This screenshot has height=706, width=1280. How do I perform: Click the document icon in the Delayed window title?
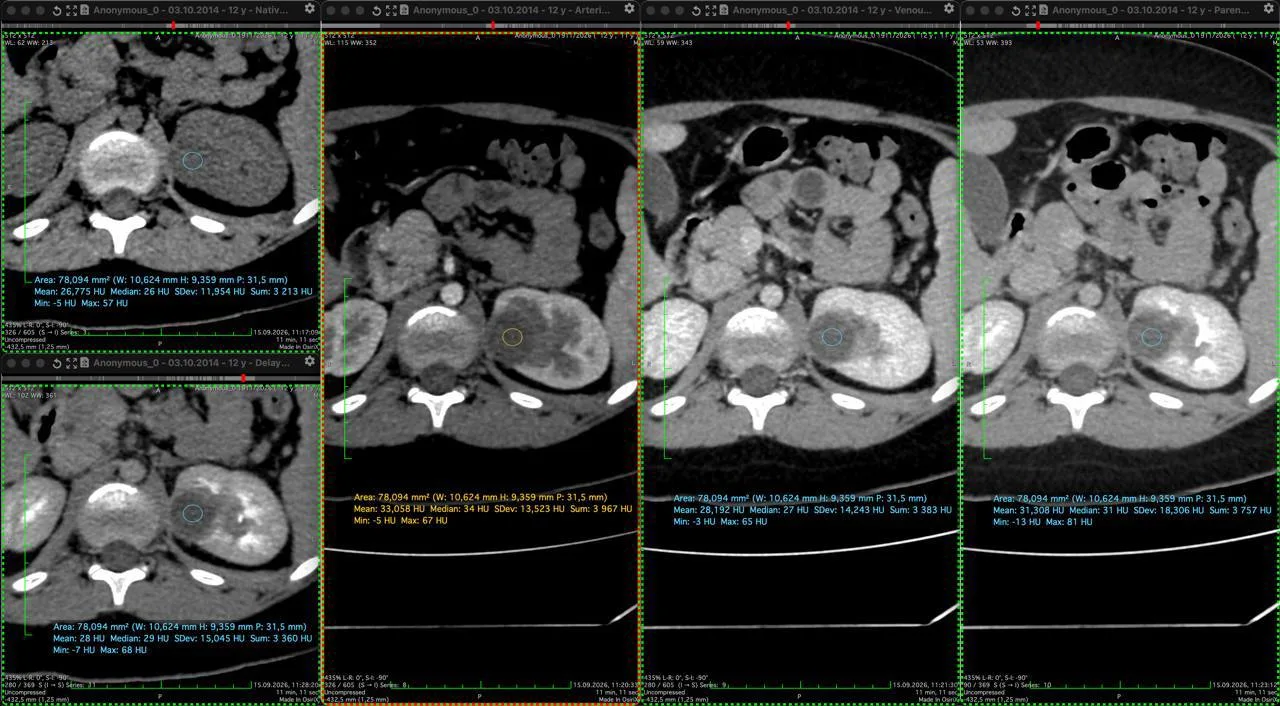point(85,363)
